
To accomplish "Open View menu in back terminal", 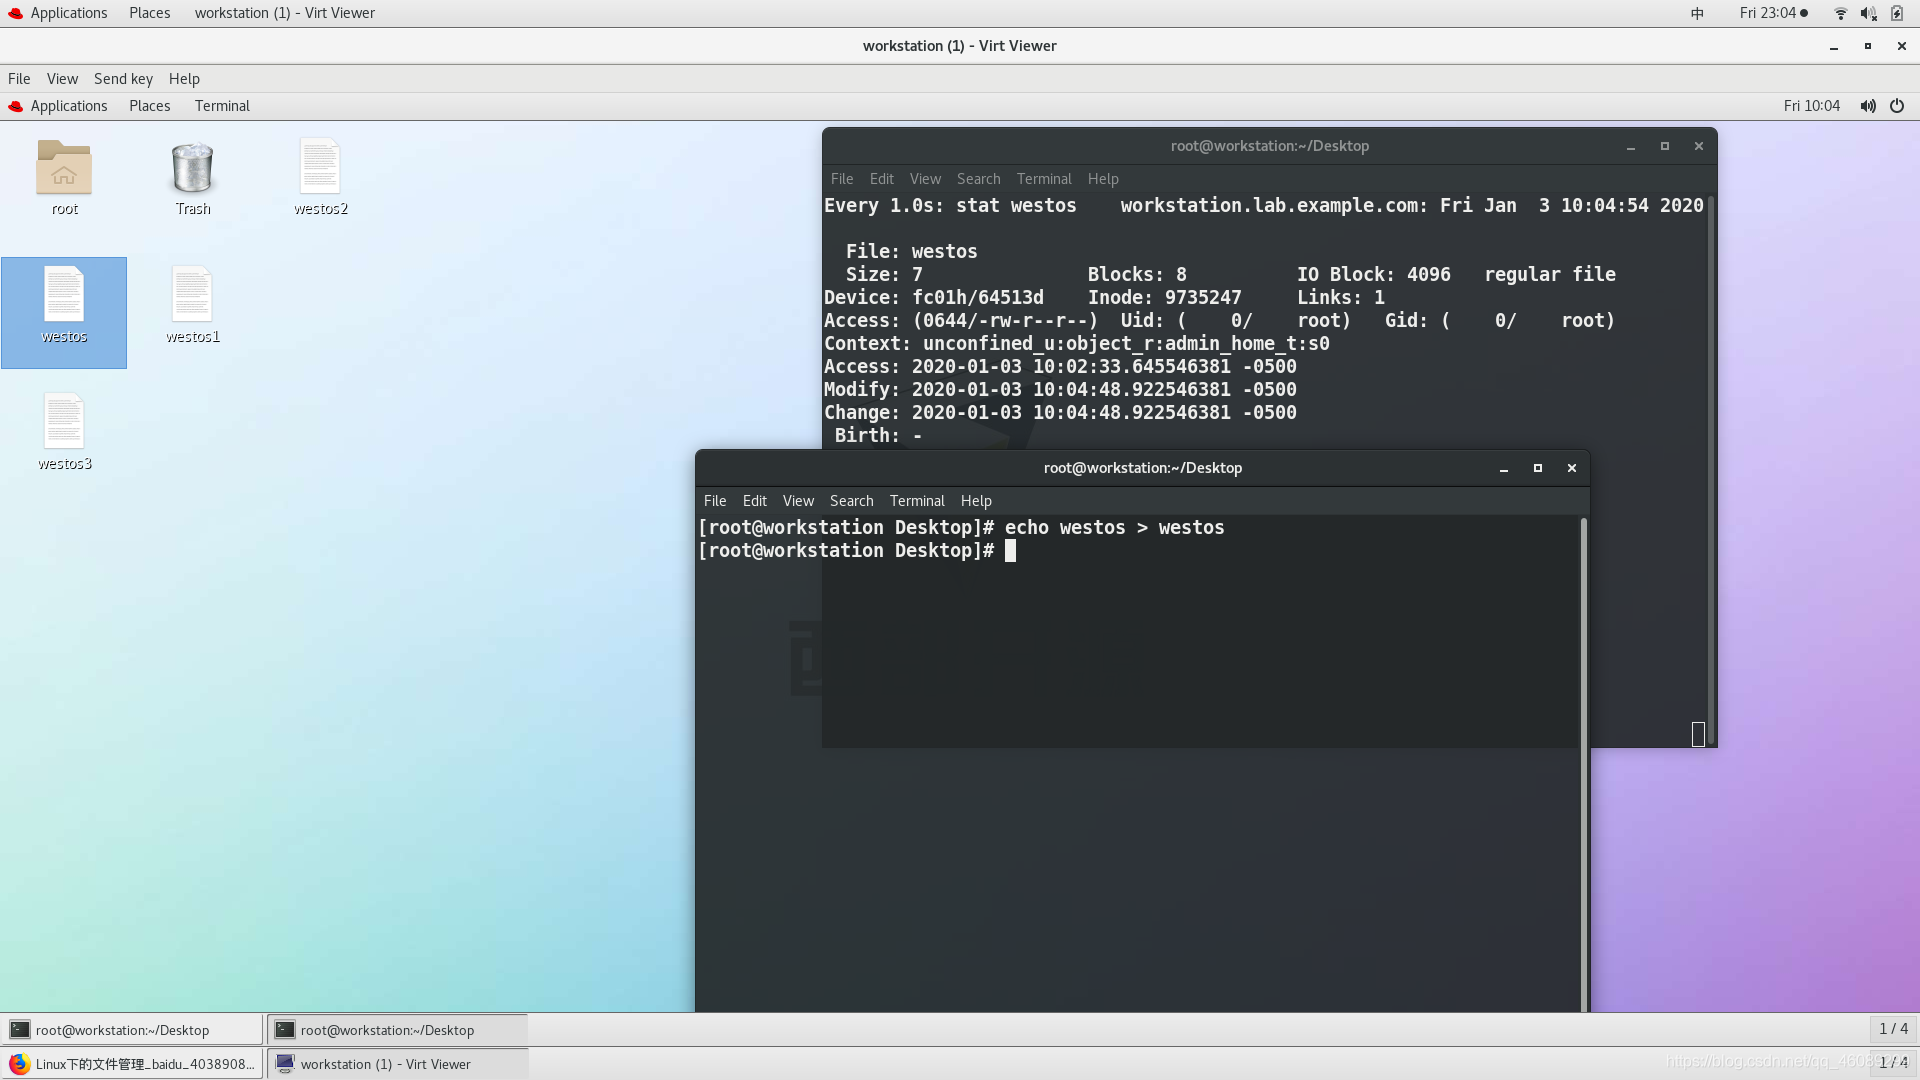I will pos(925,179).
